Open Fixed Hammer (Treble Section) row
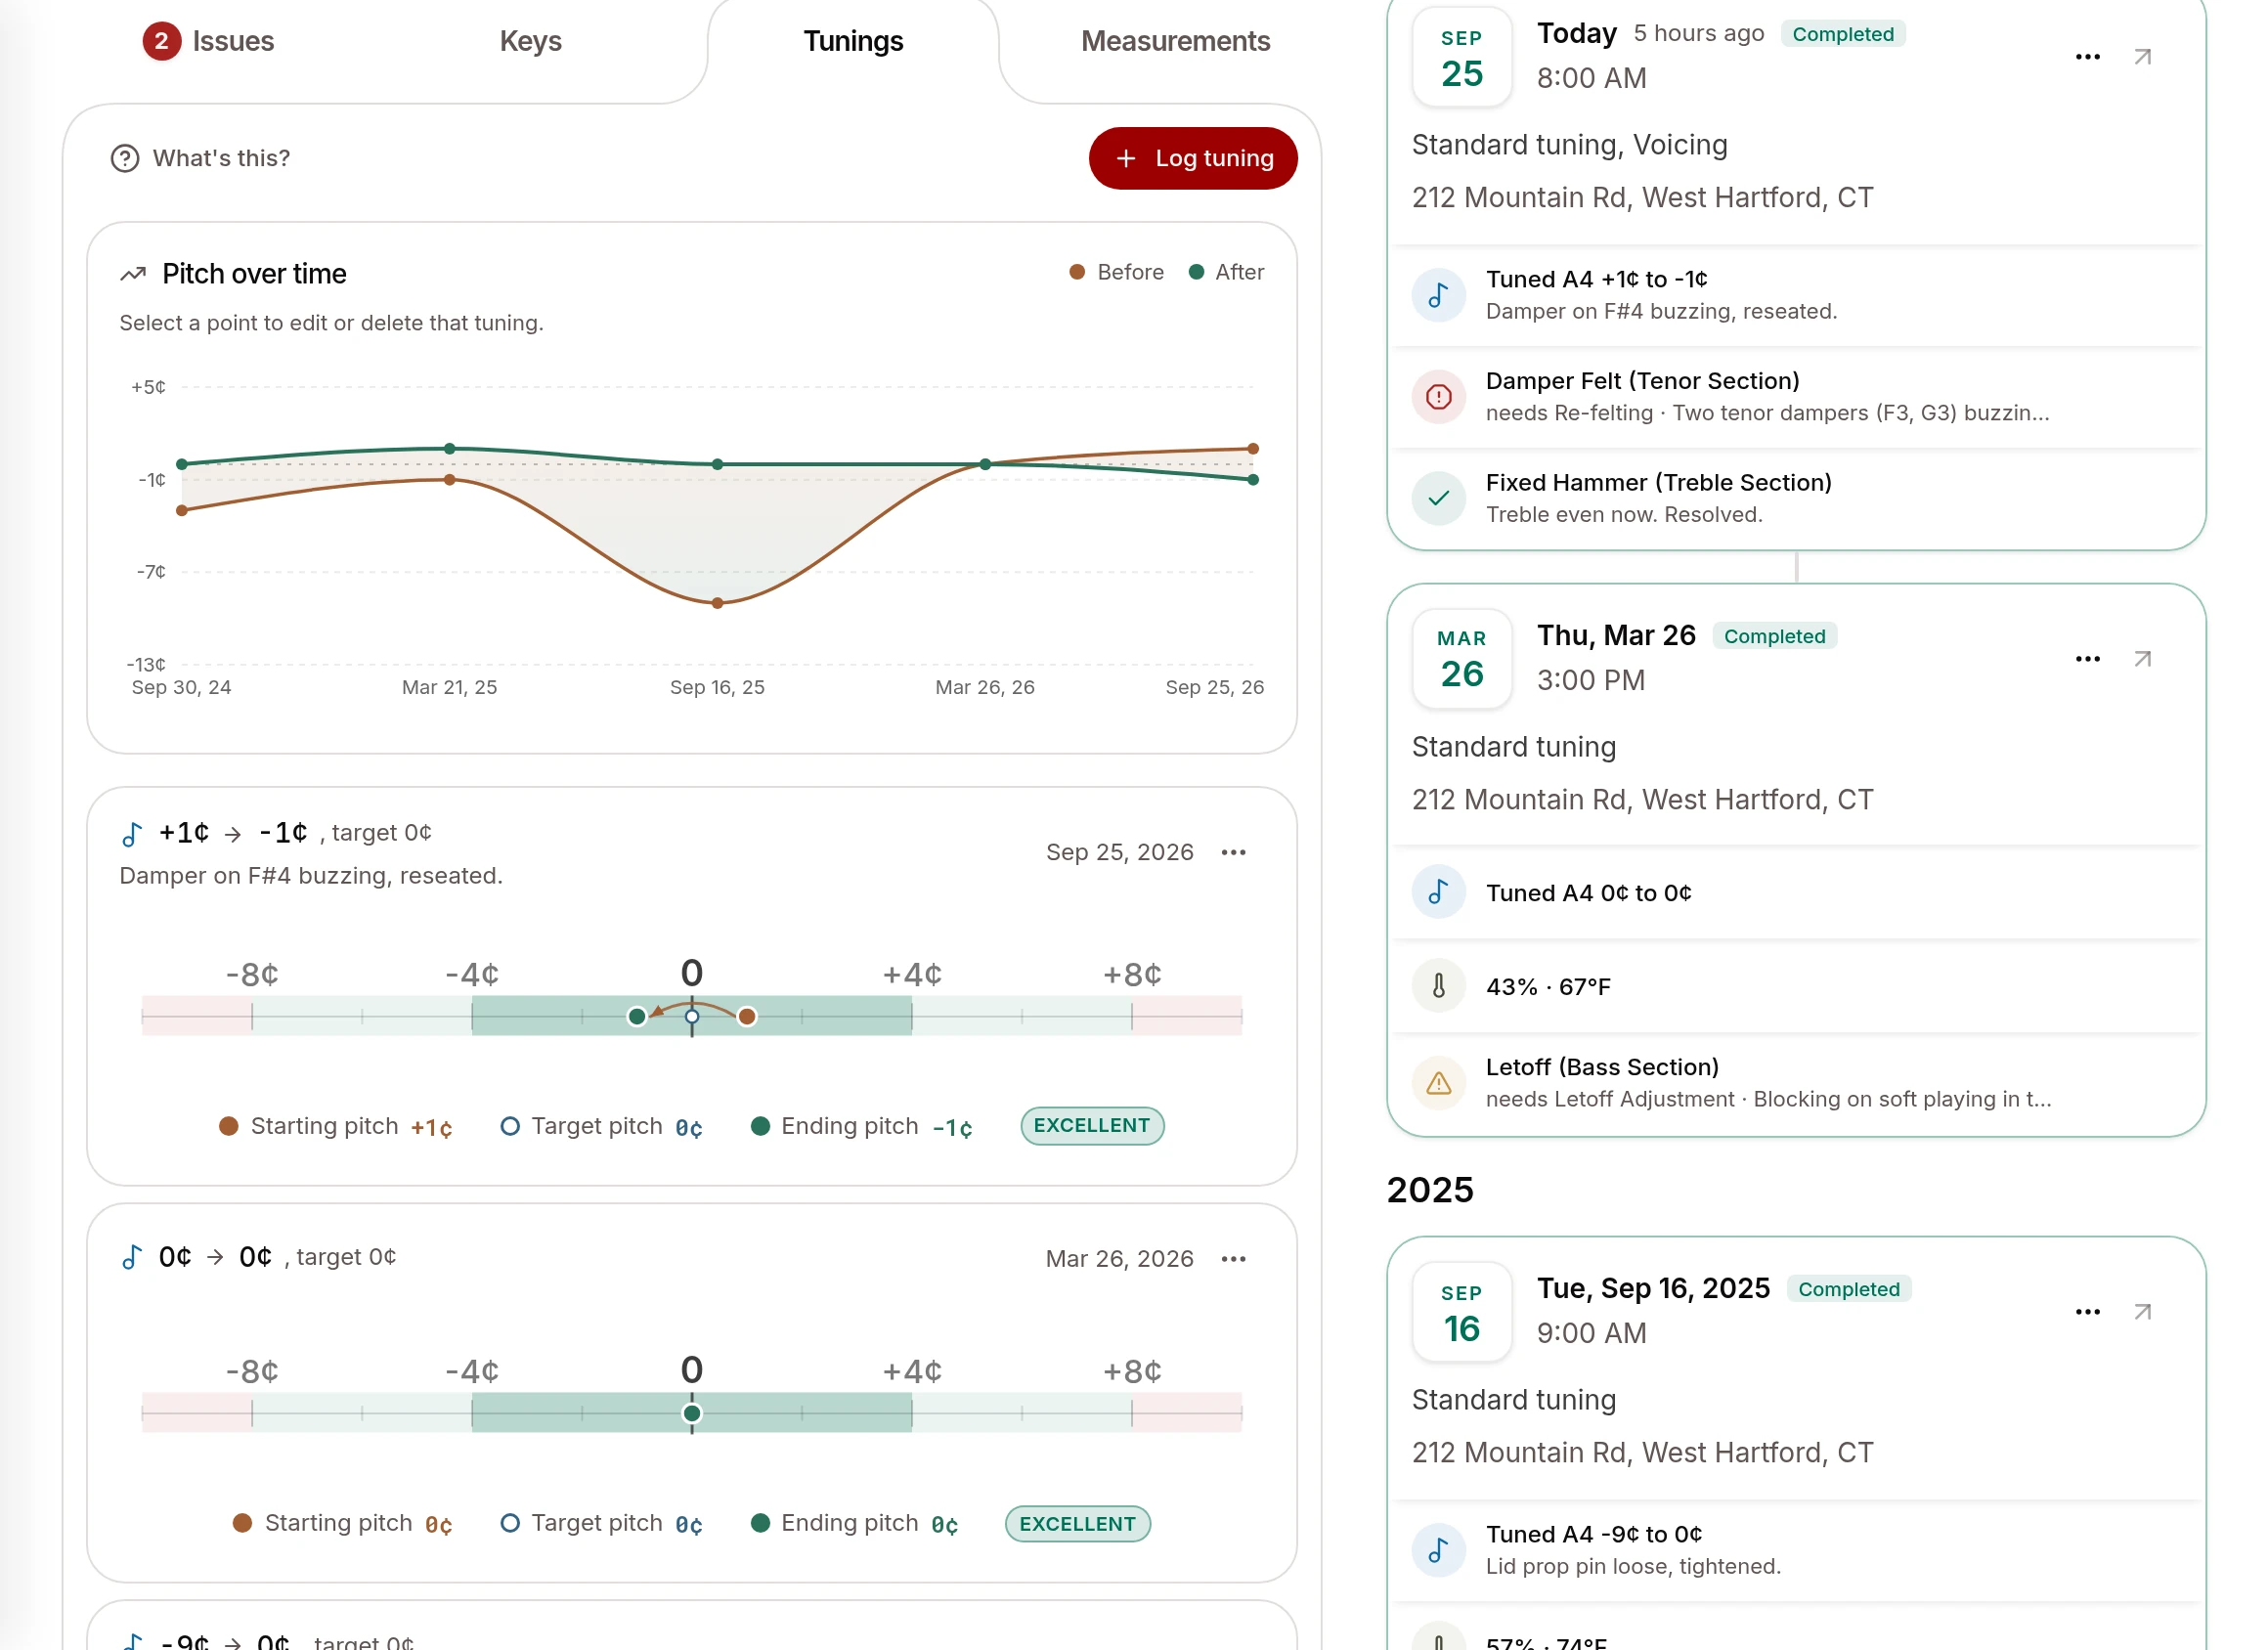 point(1796,498)
